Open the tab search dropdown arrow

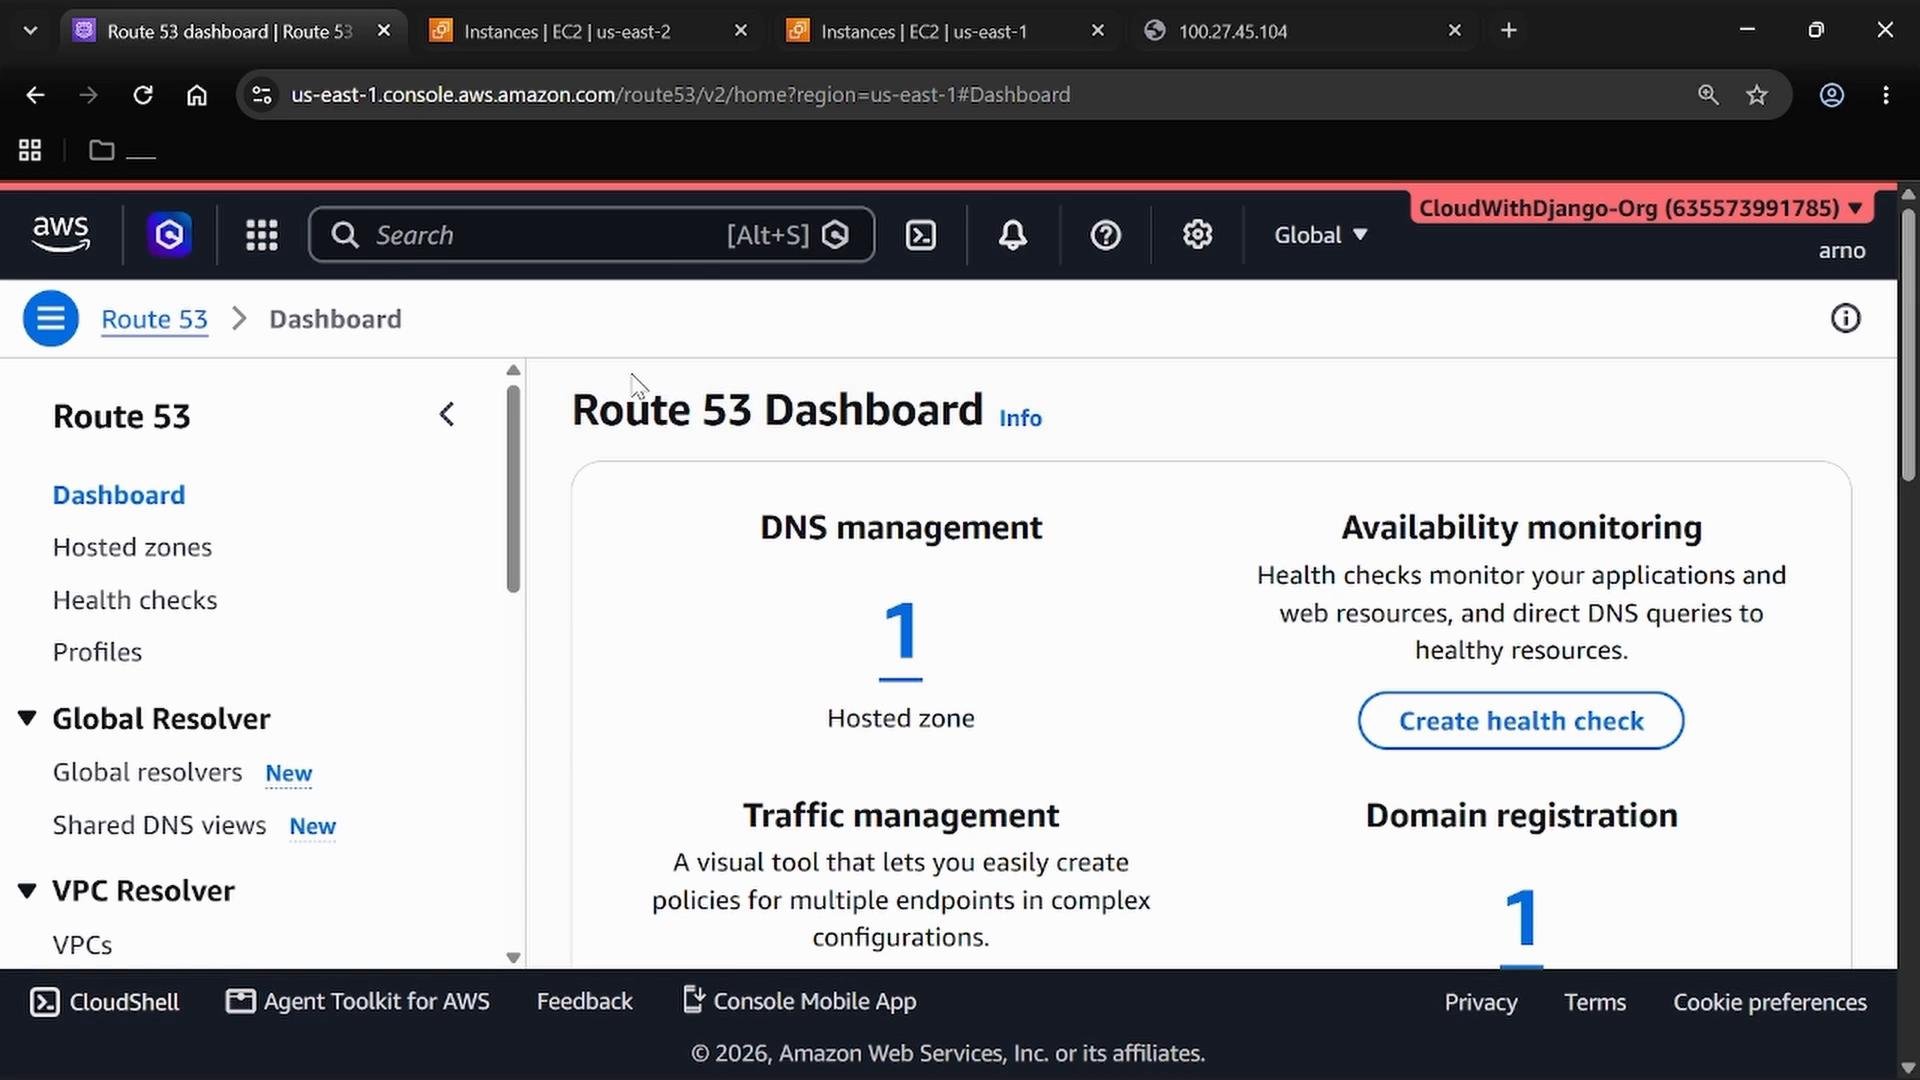point(30,31)
